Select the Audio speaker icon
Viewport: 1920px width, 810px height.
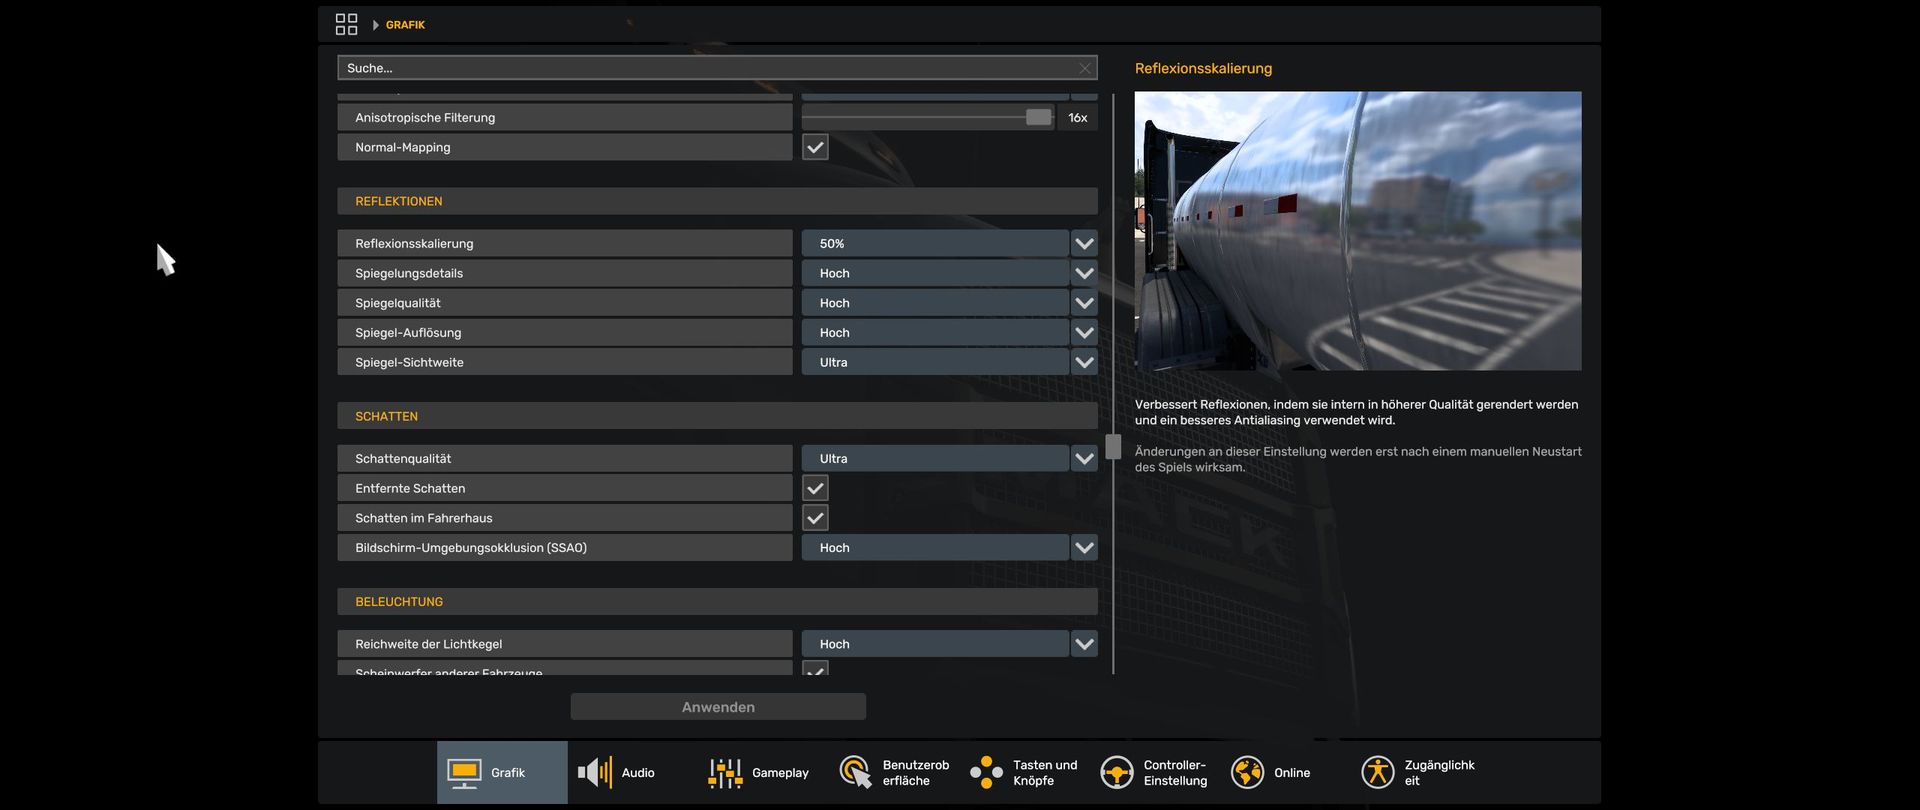(595, 773)
